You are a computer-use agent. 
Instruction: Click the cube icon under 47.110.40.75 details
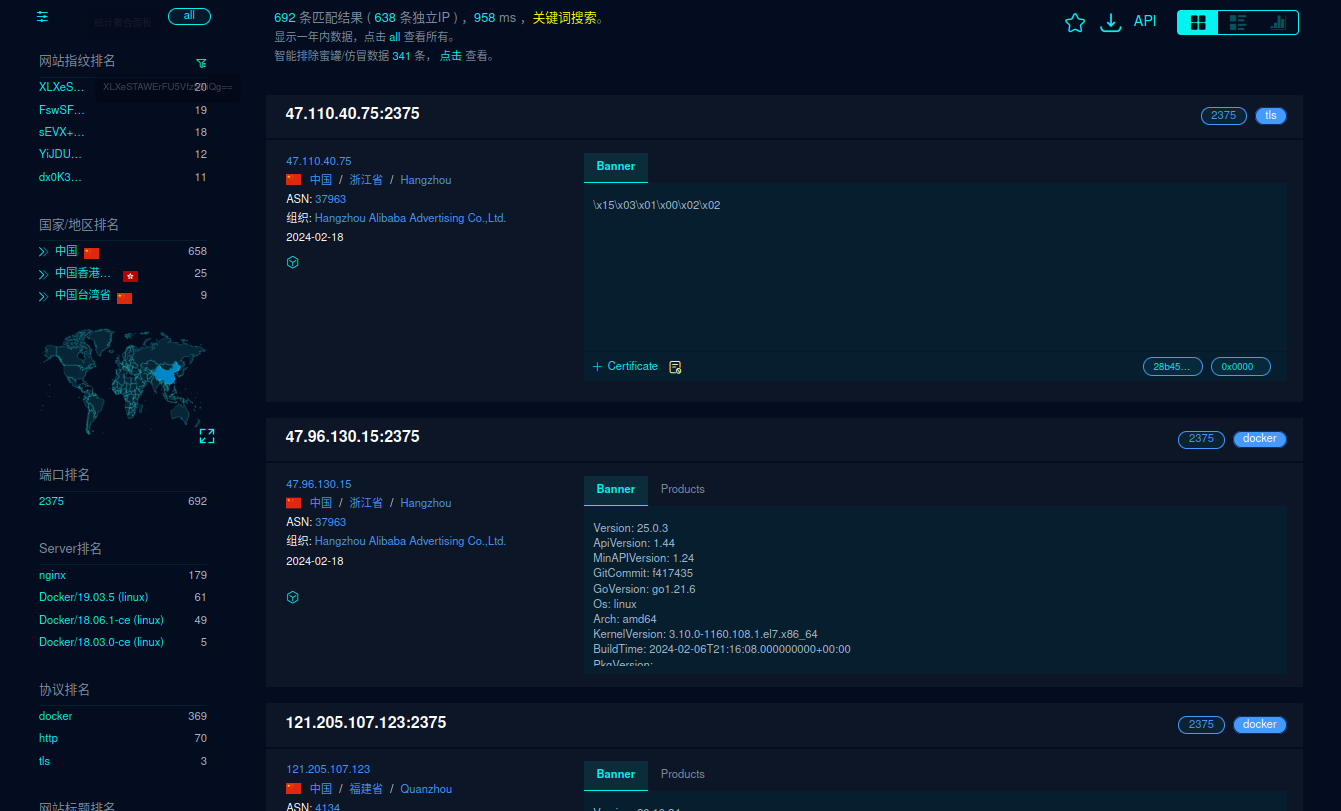[293, 262]
